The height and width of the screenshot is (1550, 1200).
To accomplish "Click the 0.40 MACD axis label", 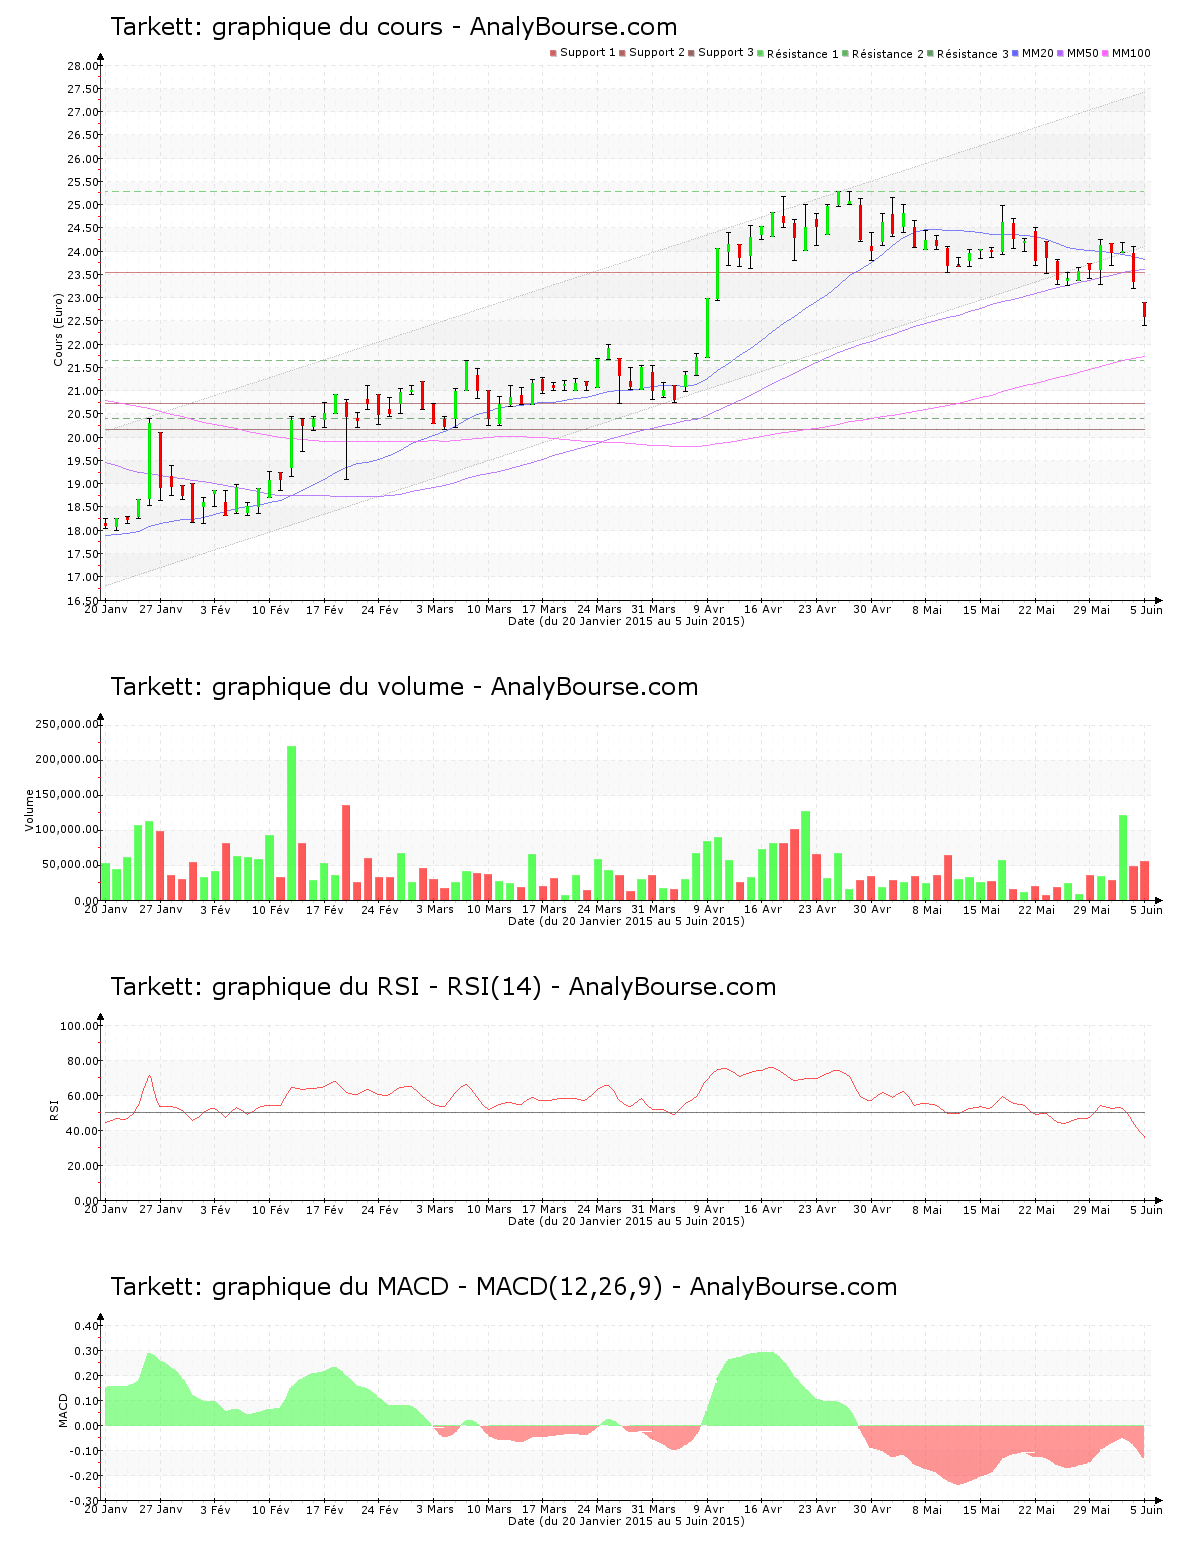I will click(87, 1326).
